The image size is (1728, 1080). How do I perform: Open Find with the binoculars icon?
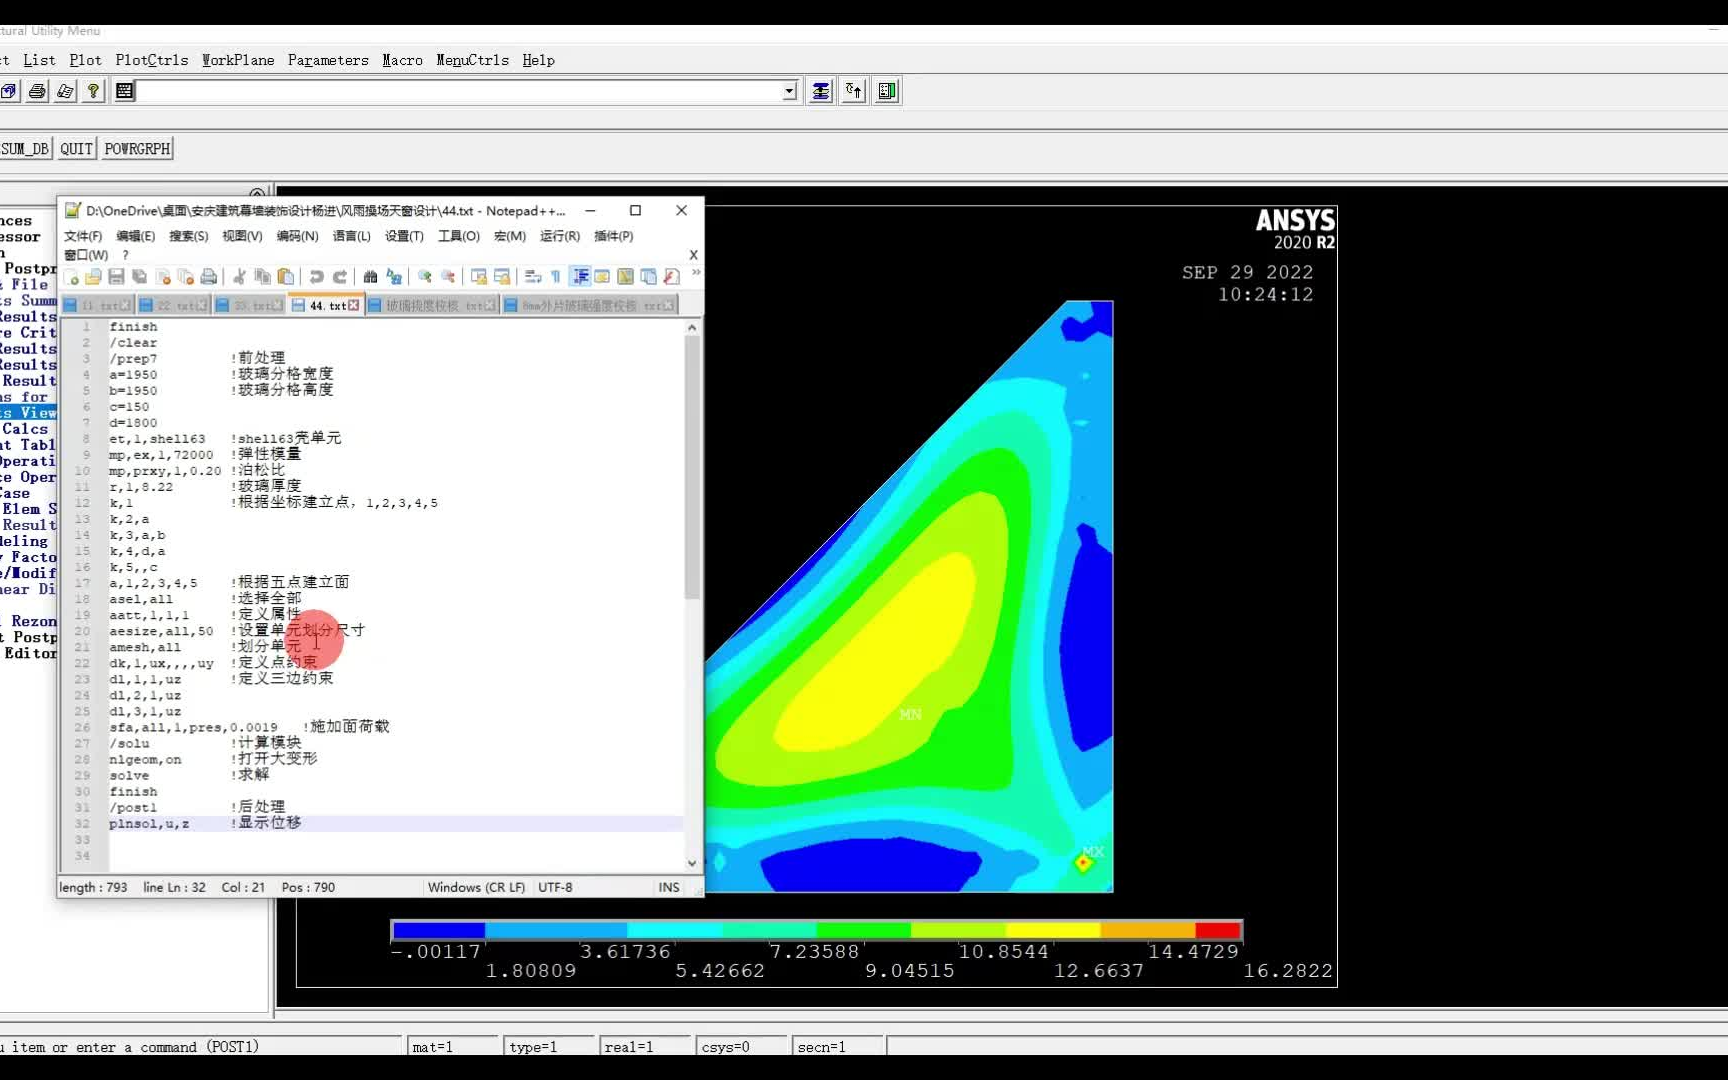click(x=370, y=276)
